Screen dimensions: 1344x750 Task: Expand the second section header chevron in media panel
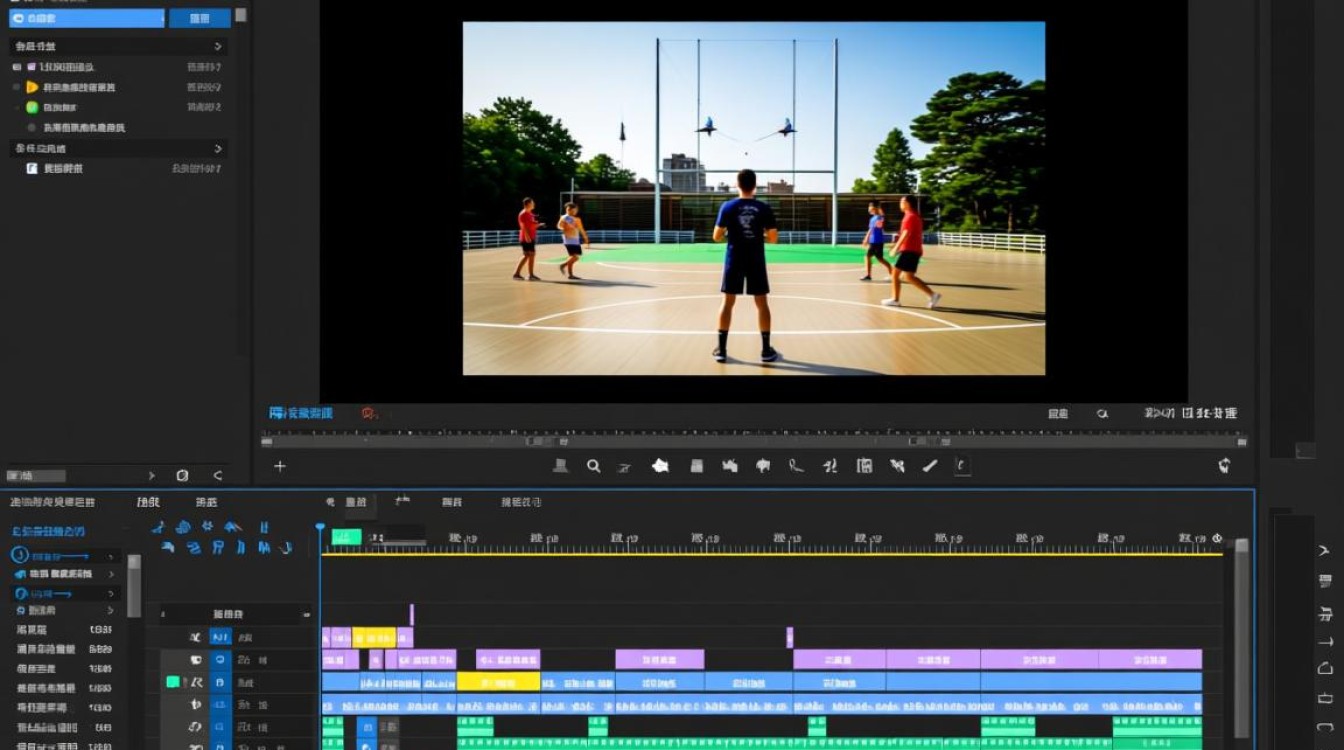tap(217, 148)
